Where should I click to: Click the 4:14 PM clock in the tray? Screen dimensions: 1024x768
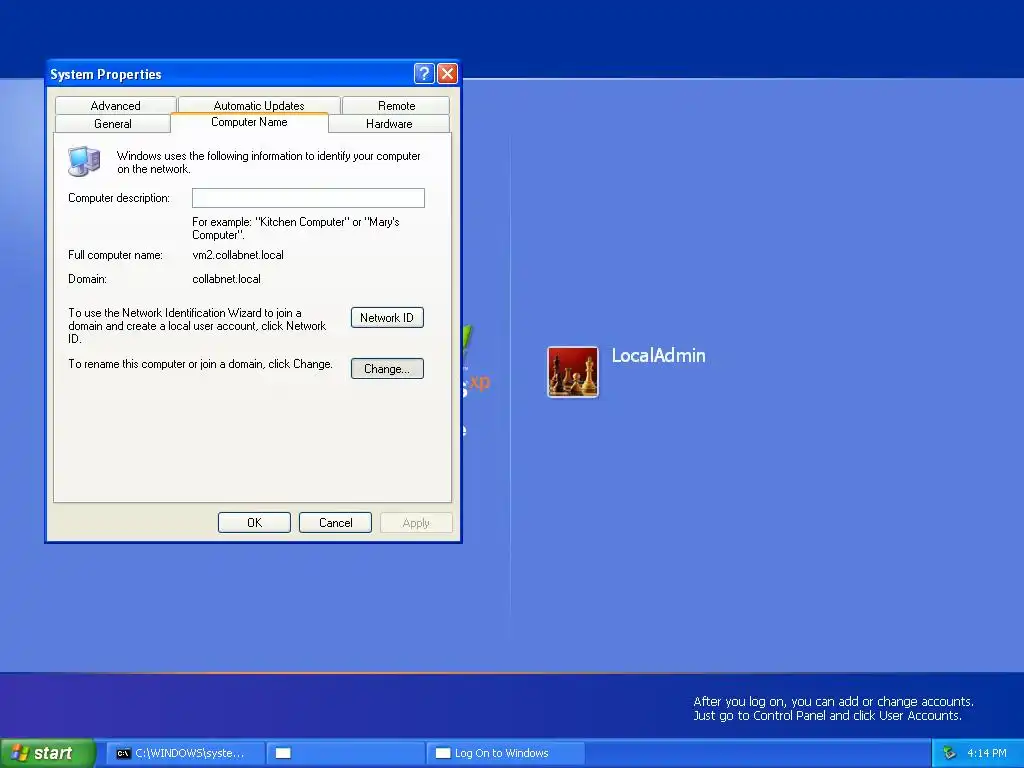(987, 753)
